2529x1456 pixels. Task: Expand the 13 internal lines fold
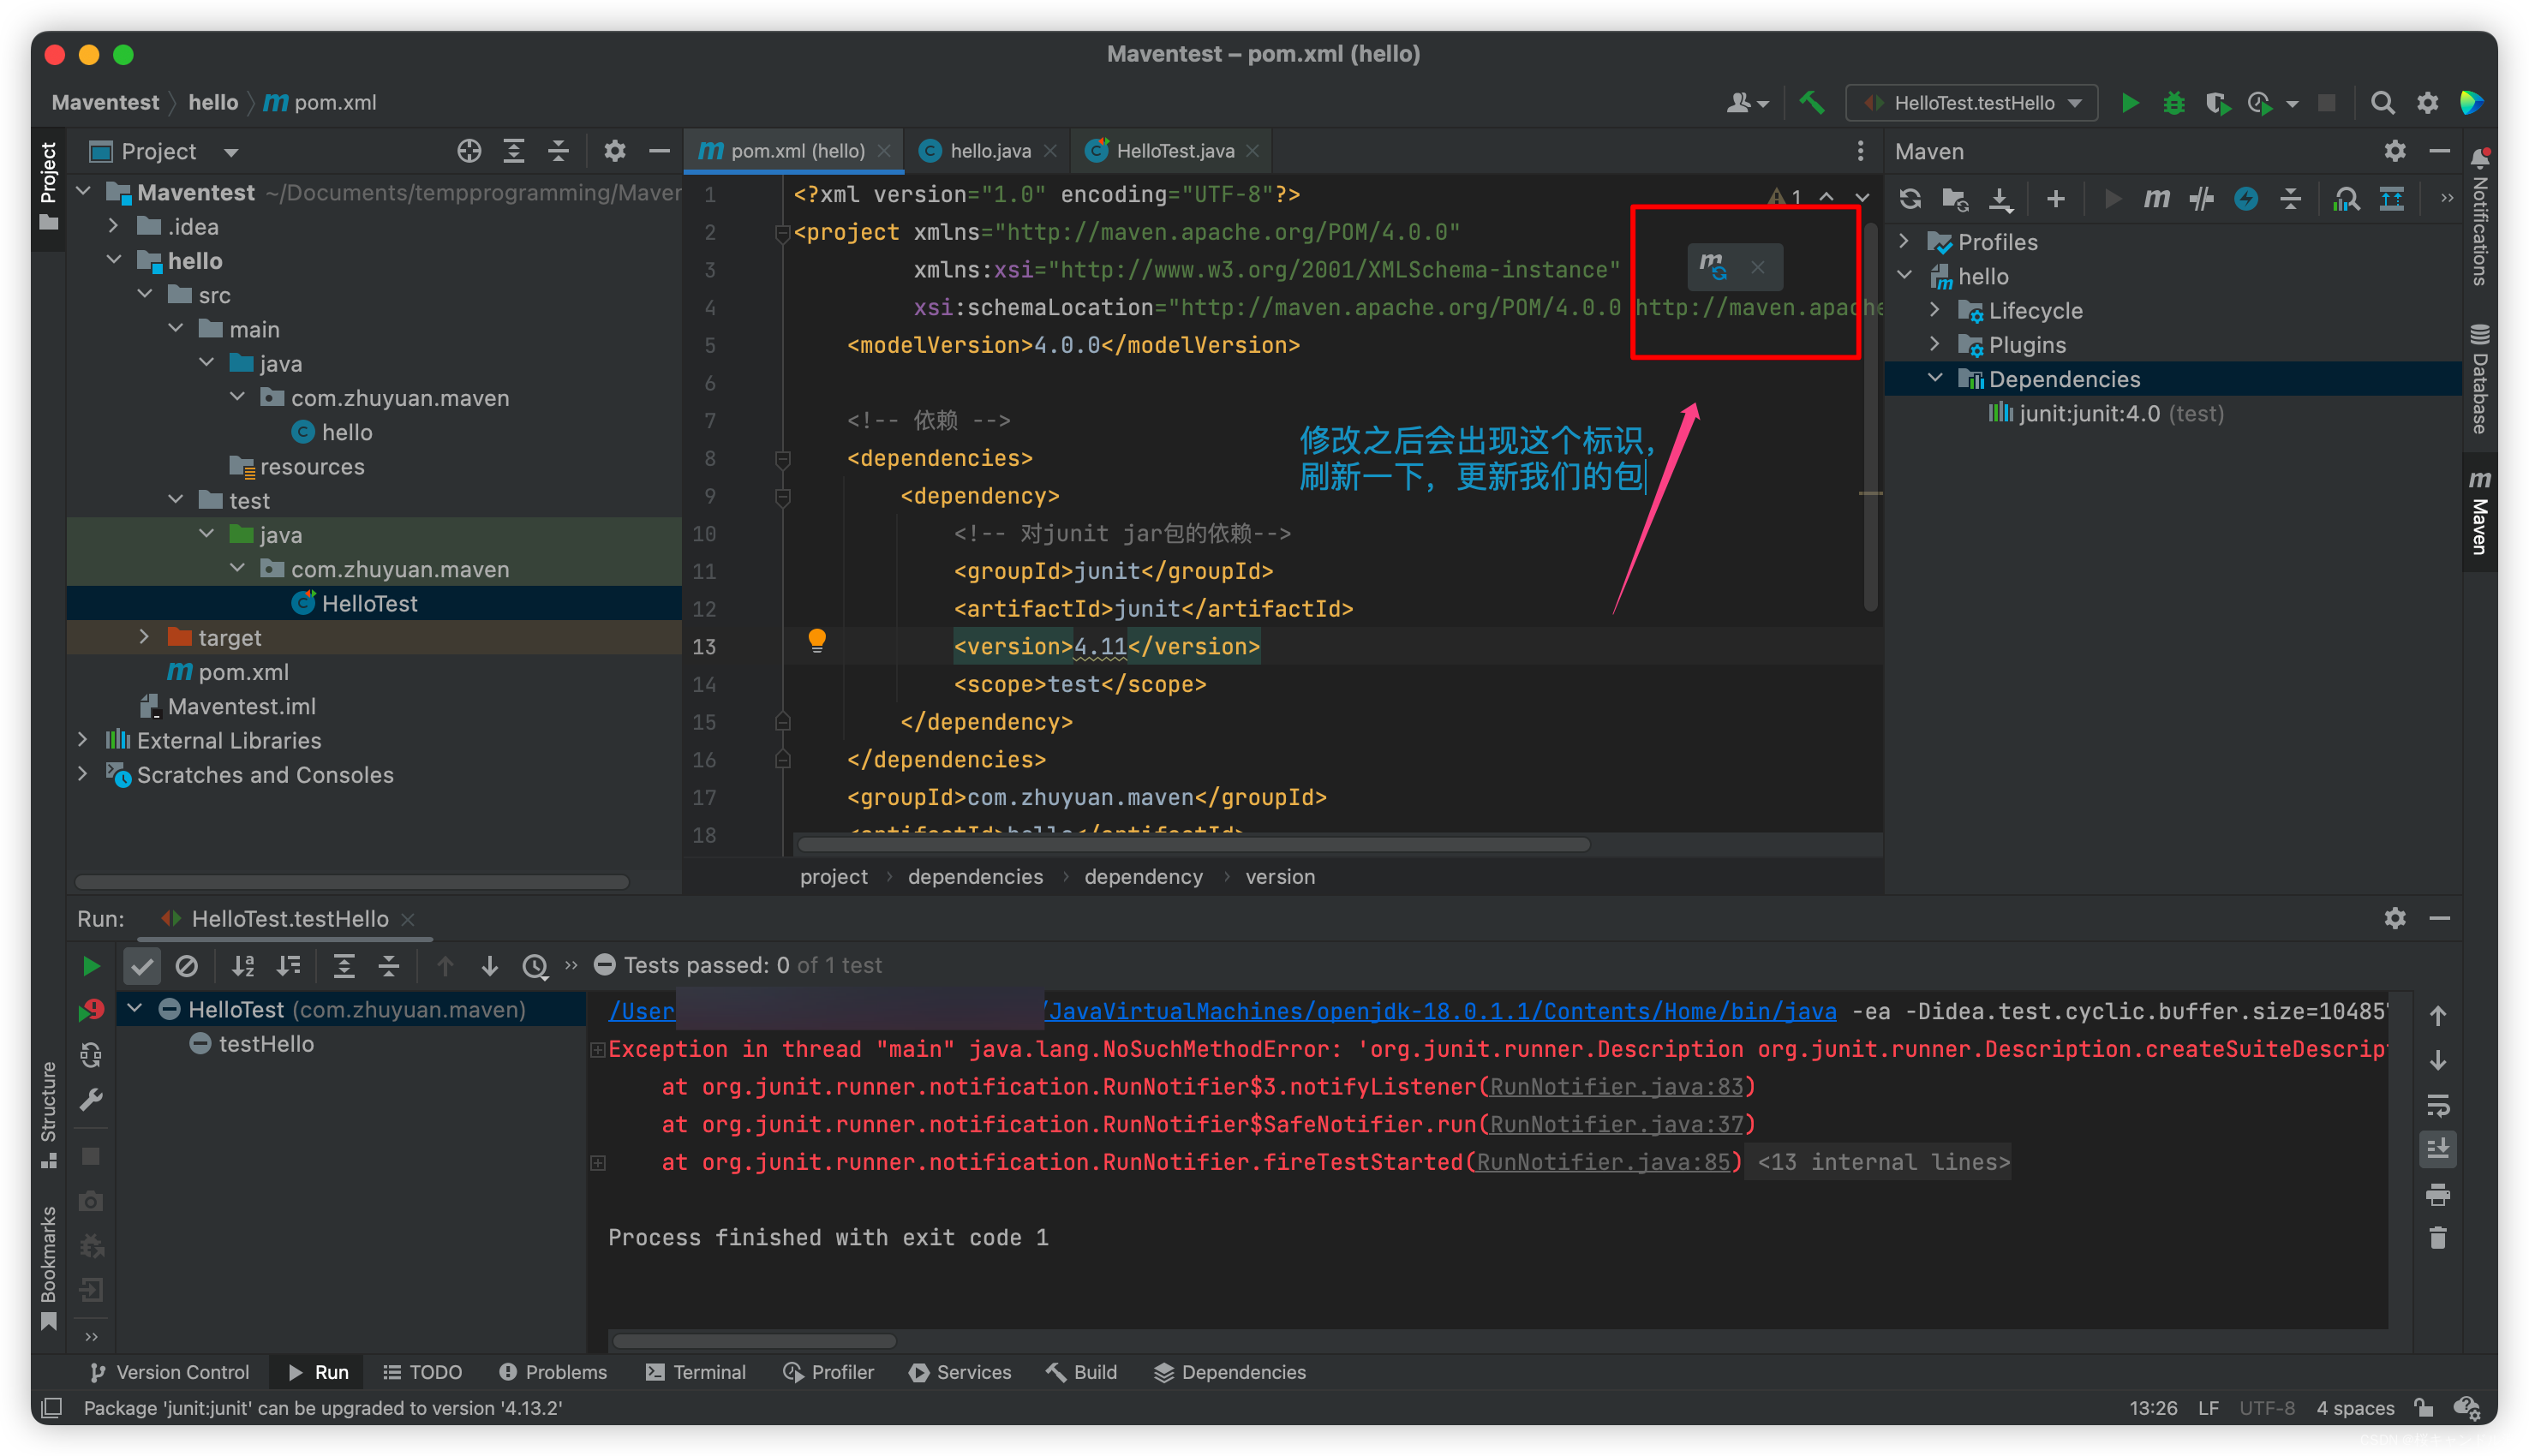[1883, 1162]
